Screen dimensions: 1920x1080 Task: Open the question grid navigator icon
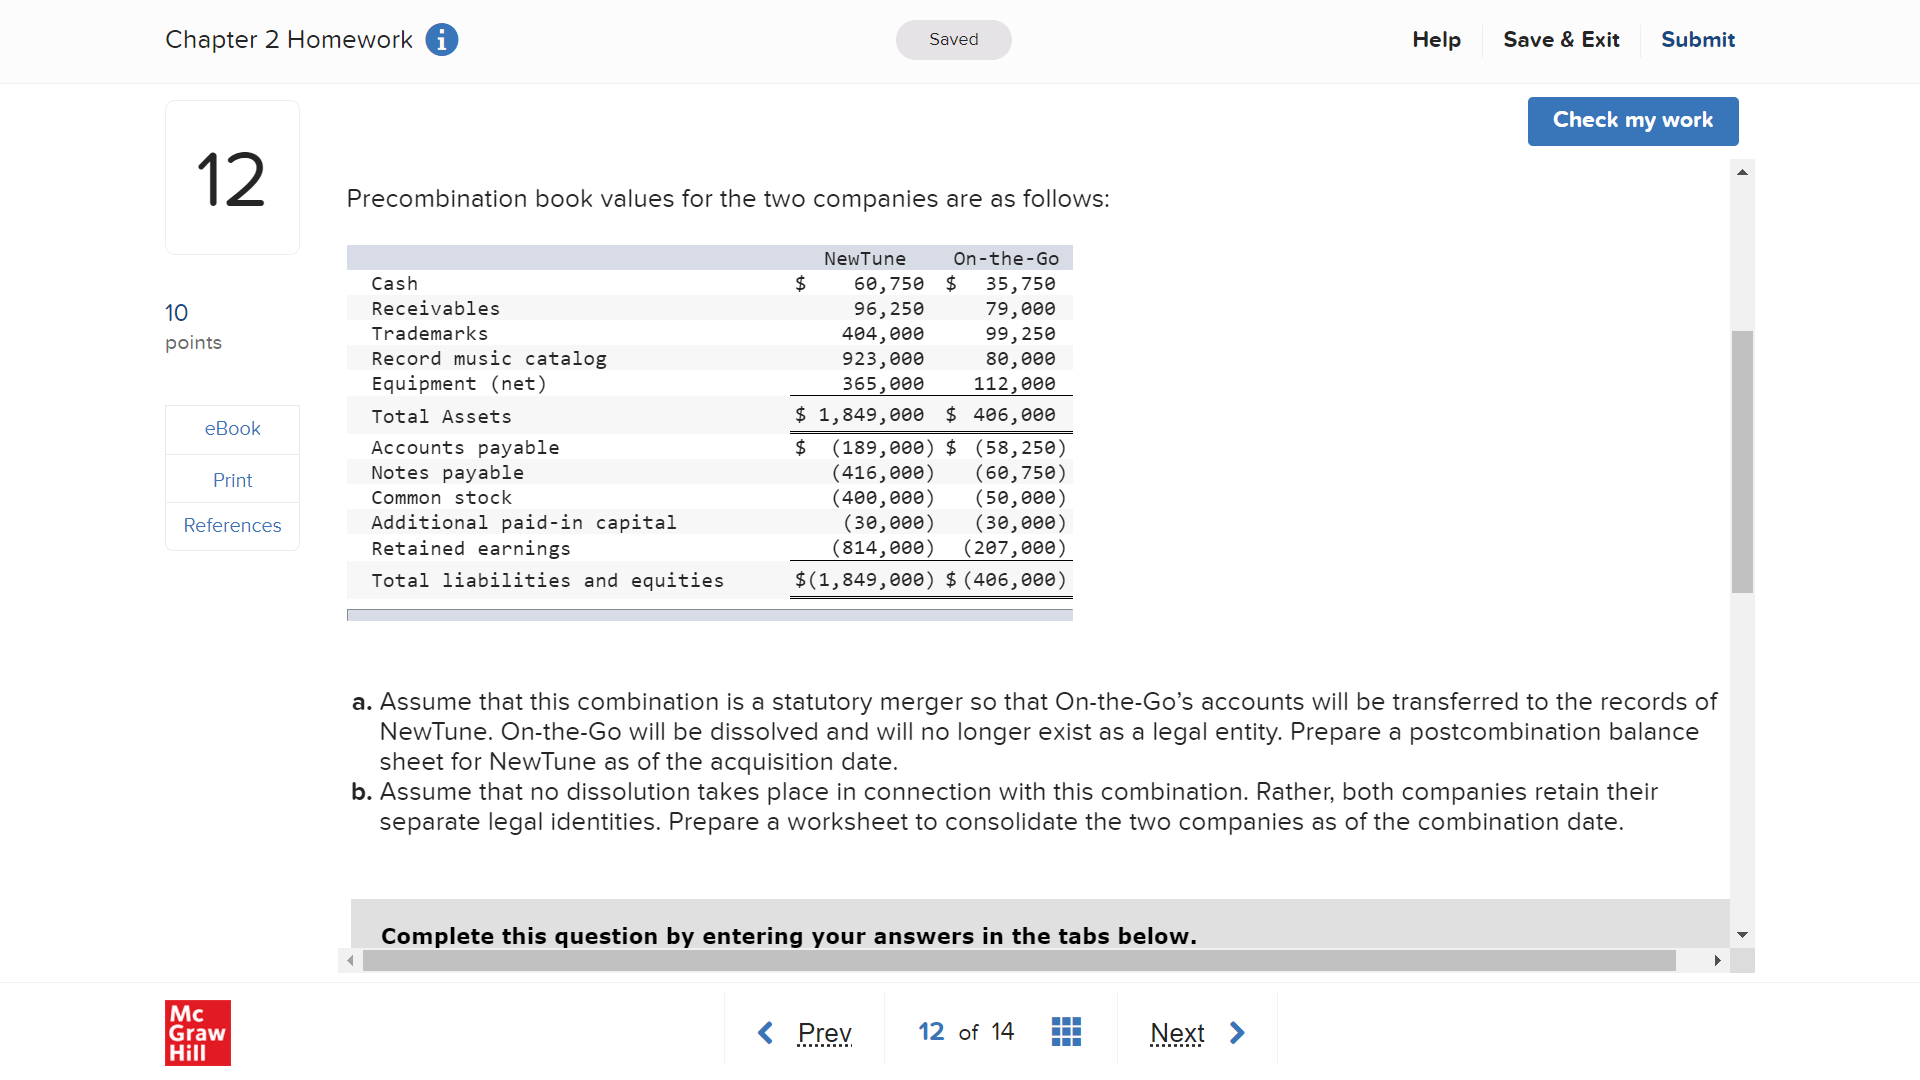point(1066,1032)
